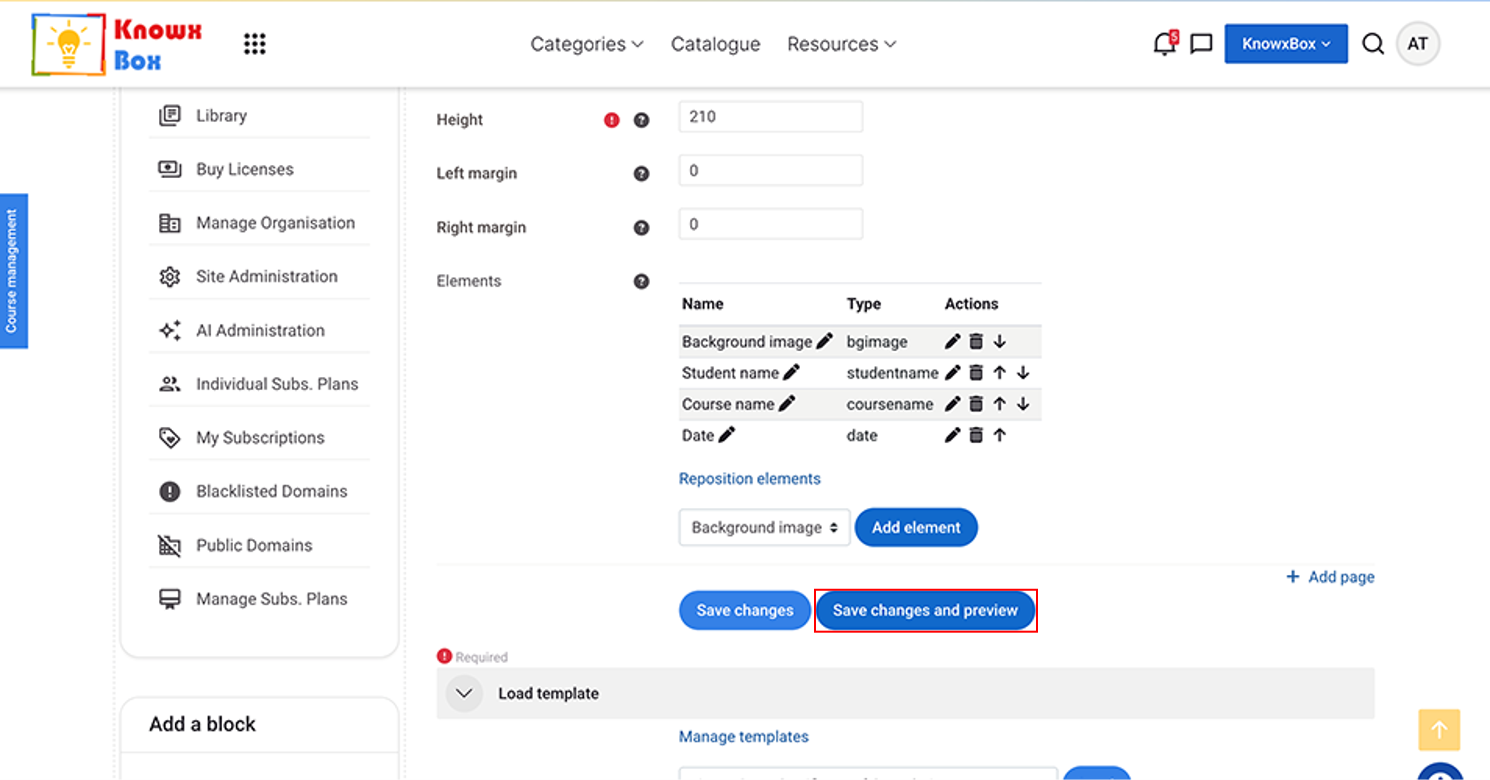
Task: Open the notifications bell
Action: (1164, 44)
